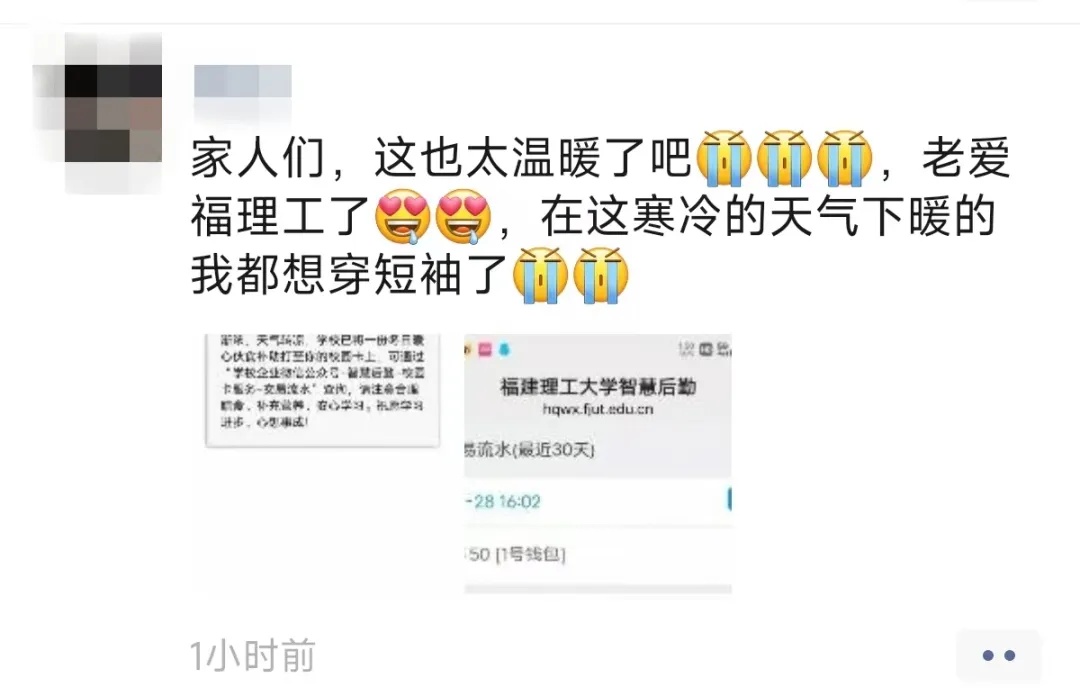Select the 流水(最近30天) heading
1080x696 pixels.
[529, 450]
